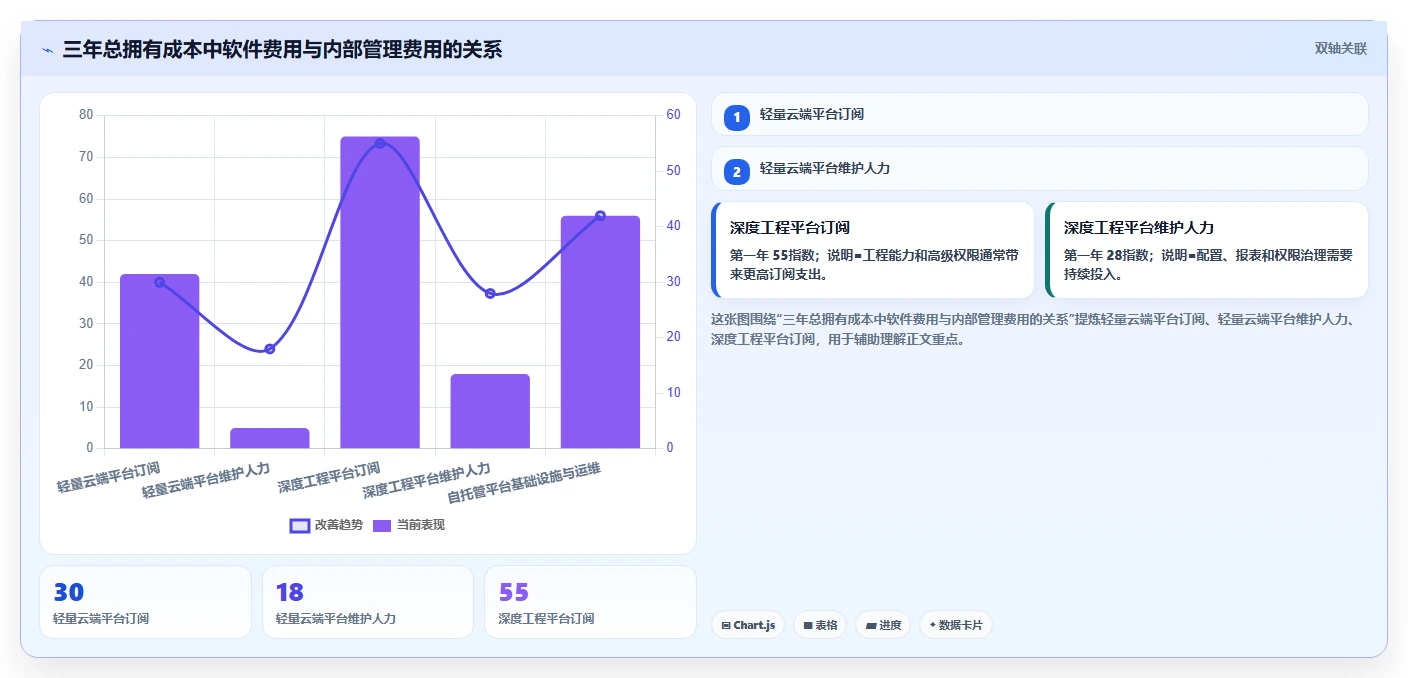Click the stat card showing 55

click(x=590, y=602)
